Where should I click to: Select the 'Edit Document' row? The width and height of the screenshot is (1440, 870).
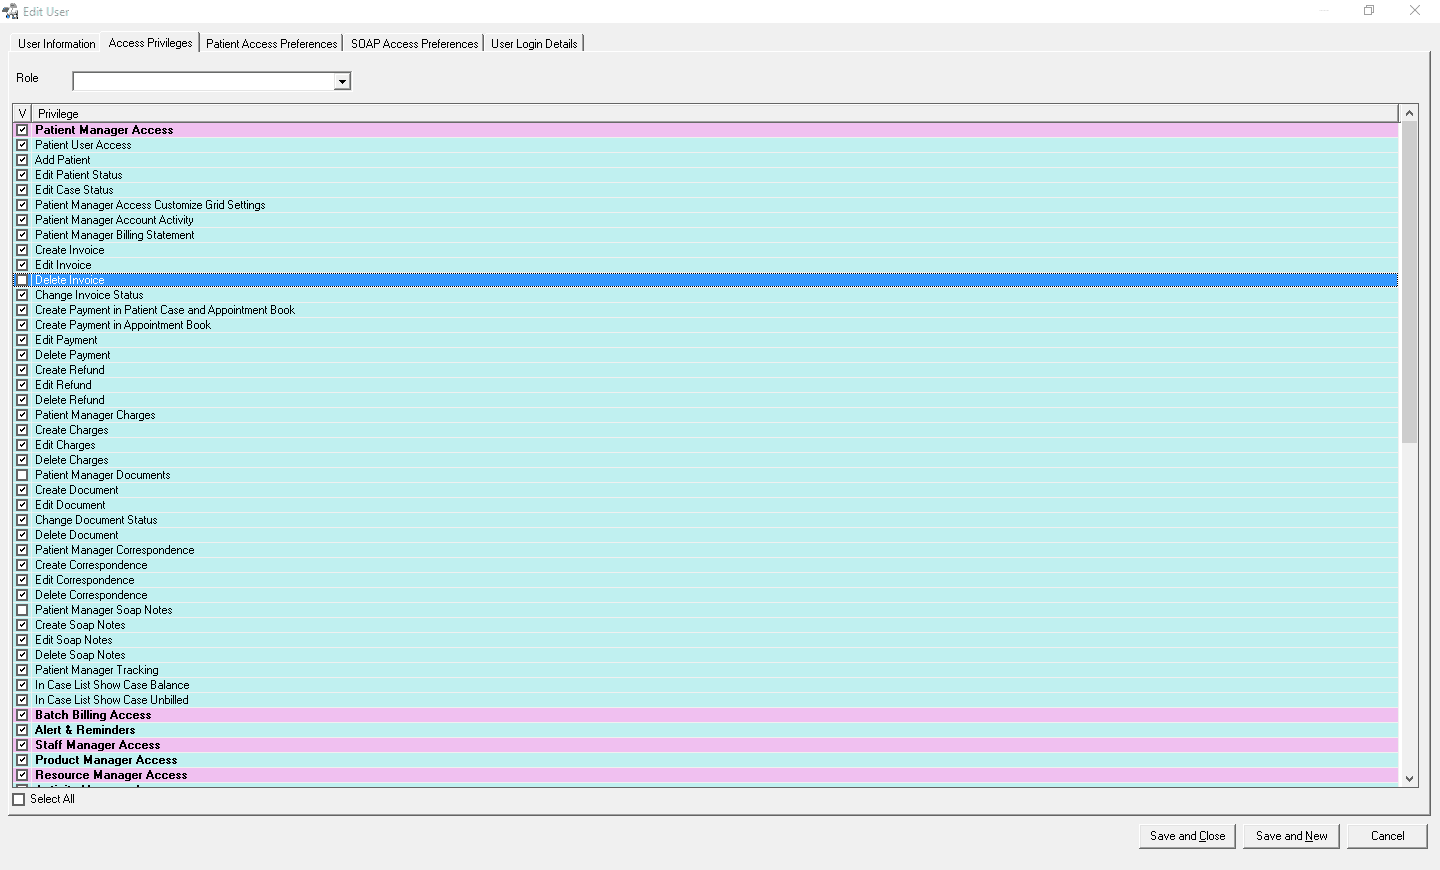pos(705,505)
